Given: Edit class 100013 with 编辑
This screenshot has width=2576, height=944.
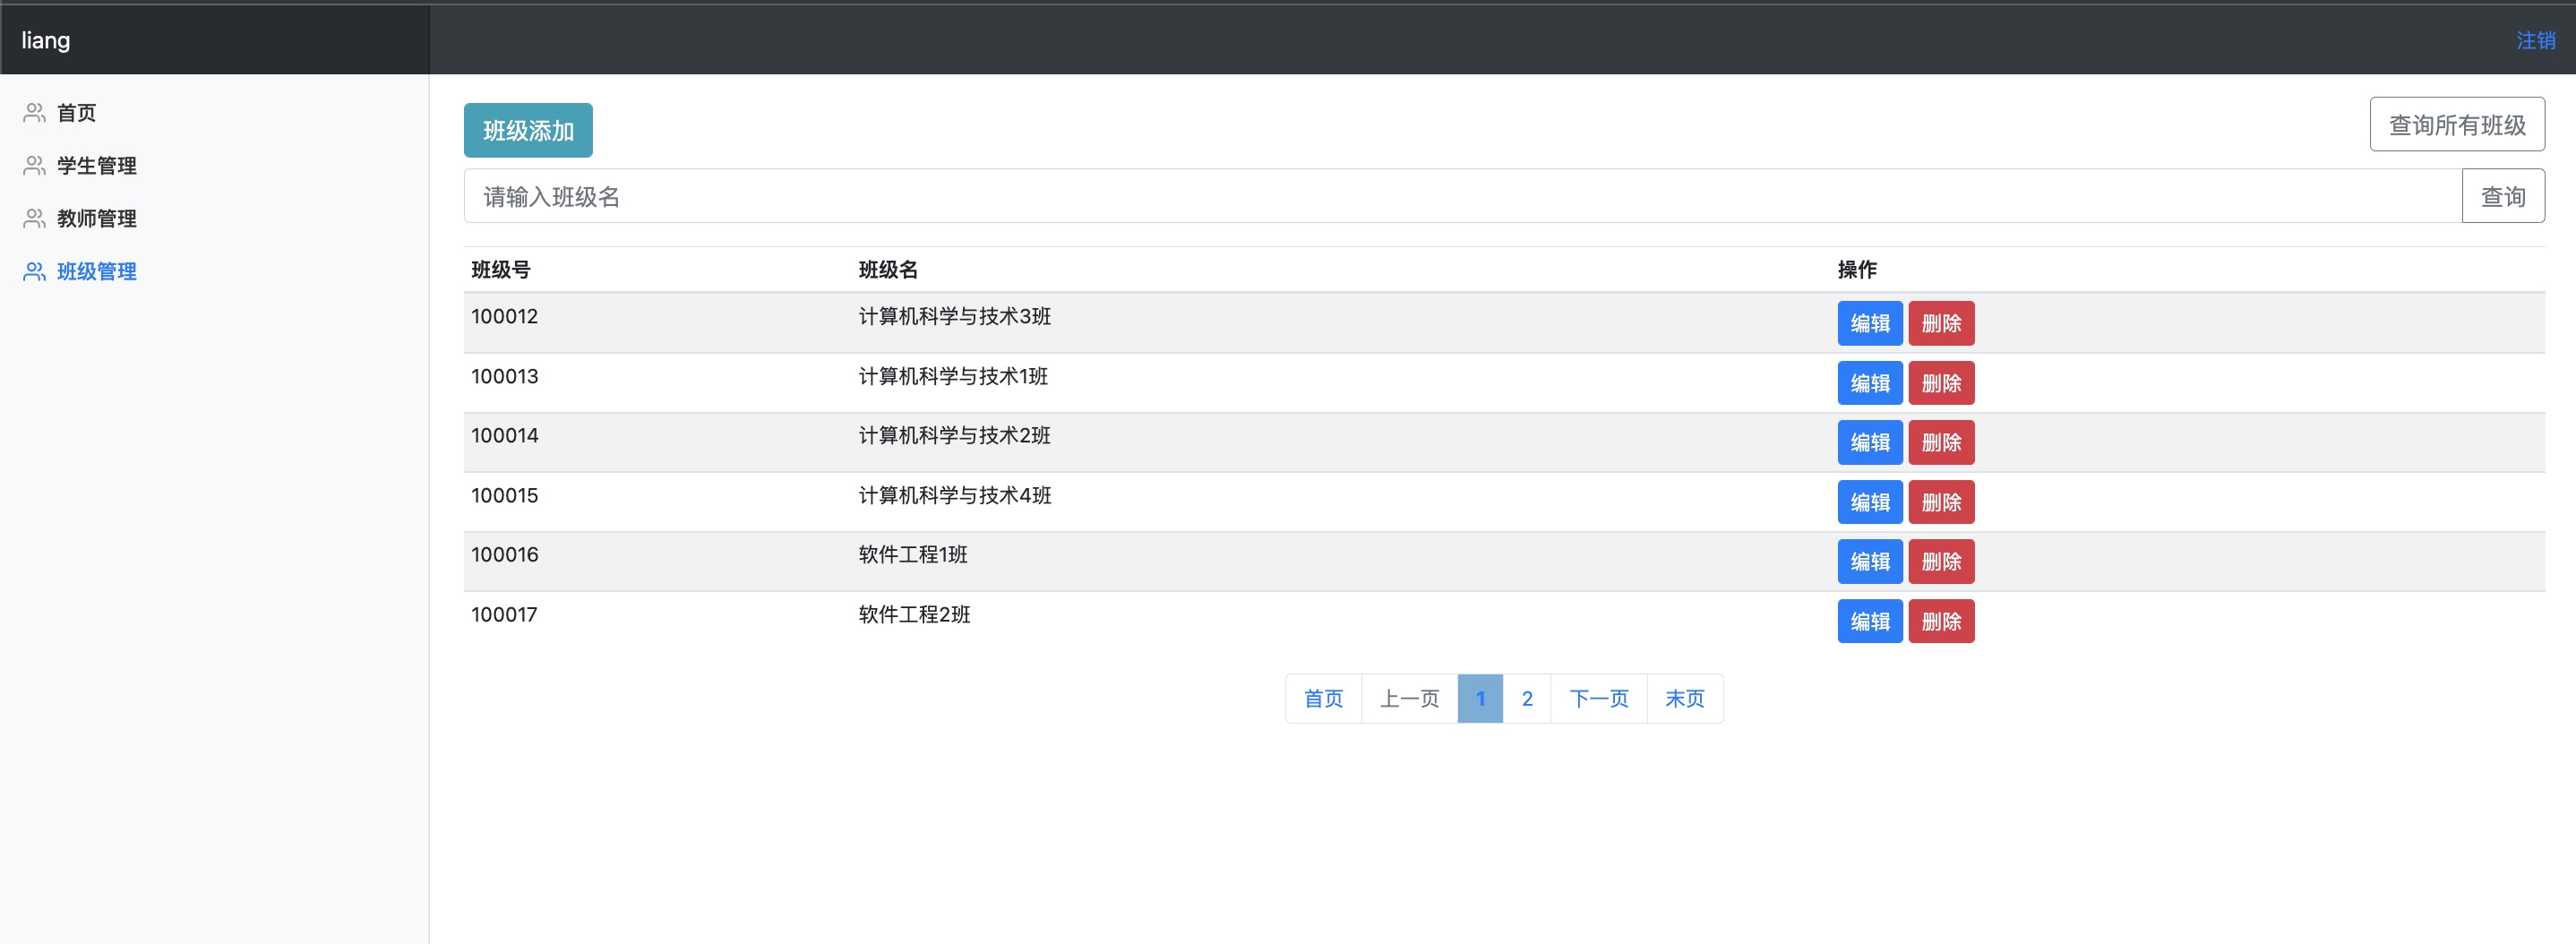Looking at the screenshot, I should pyautogui.click(x=1870, y=383).
